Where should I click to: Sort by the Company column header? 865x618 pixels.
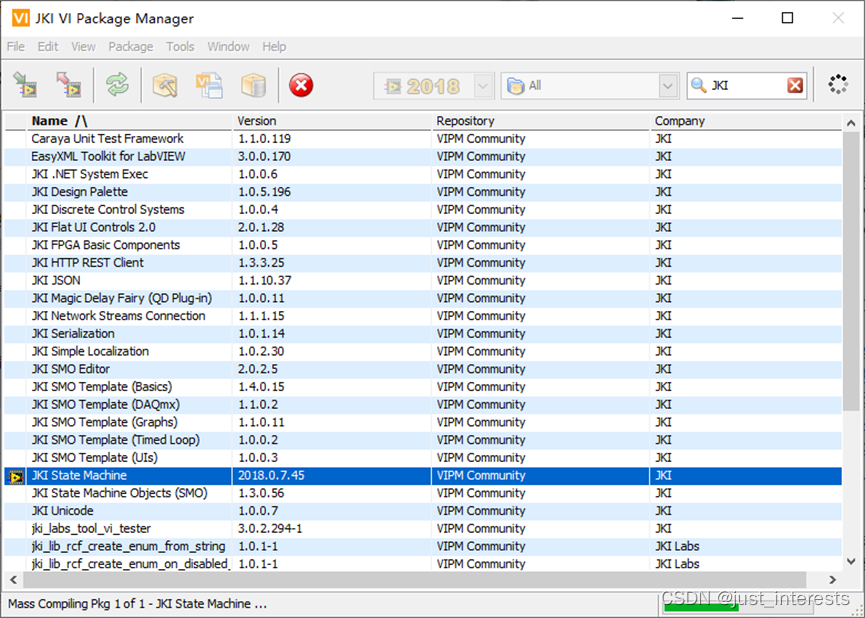pyautogui.click(x=746, y=121)
